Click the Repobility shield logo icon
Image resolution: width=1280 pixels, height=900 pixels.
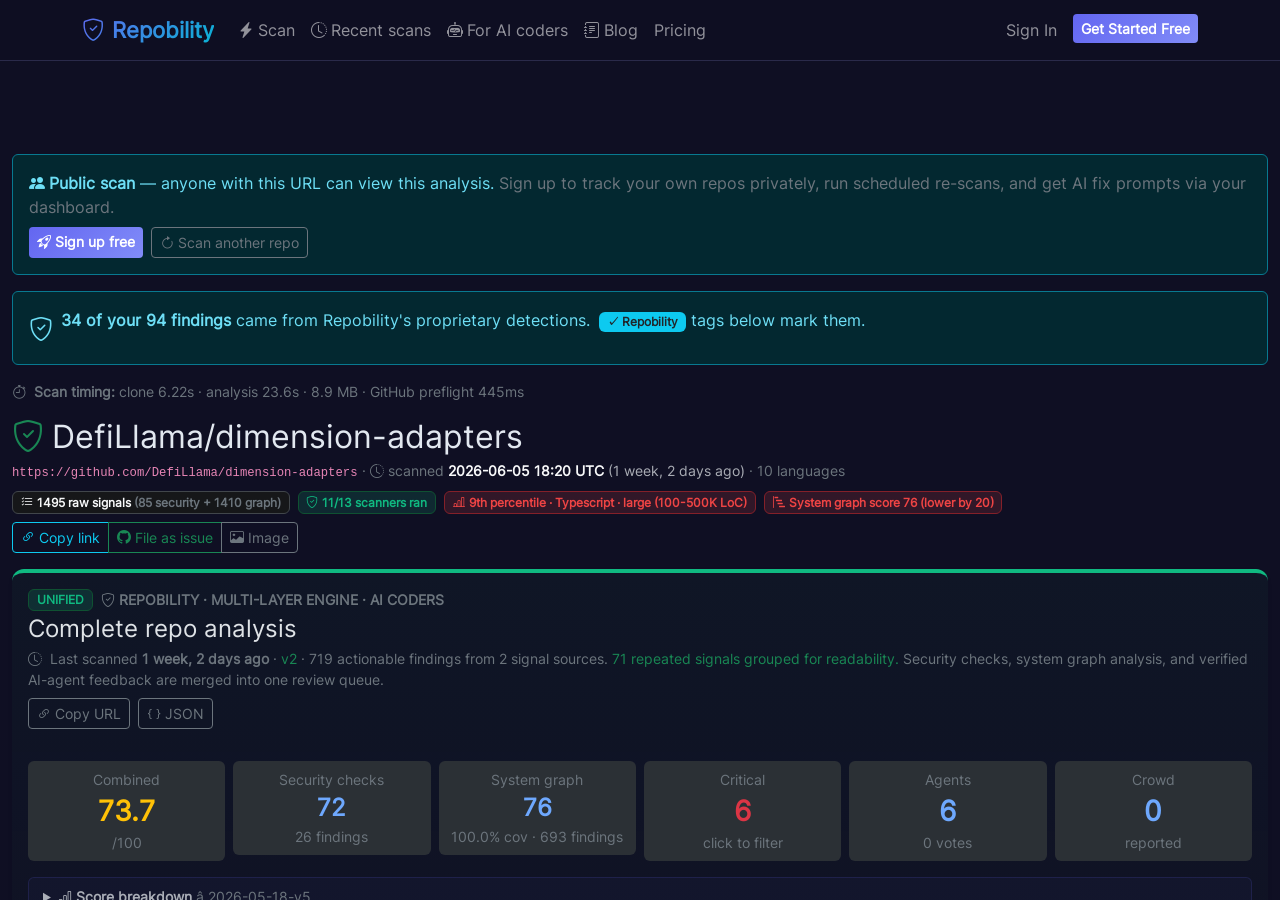[93, 30]
